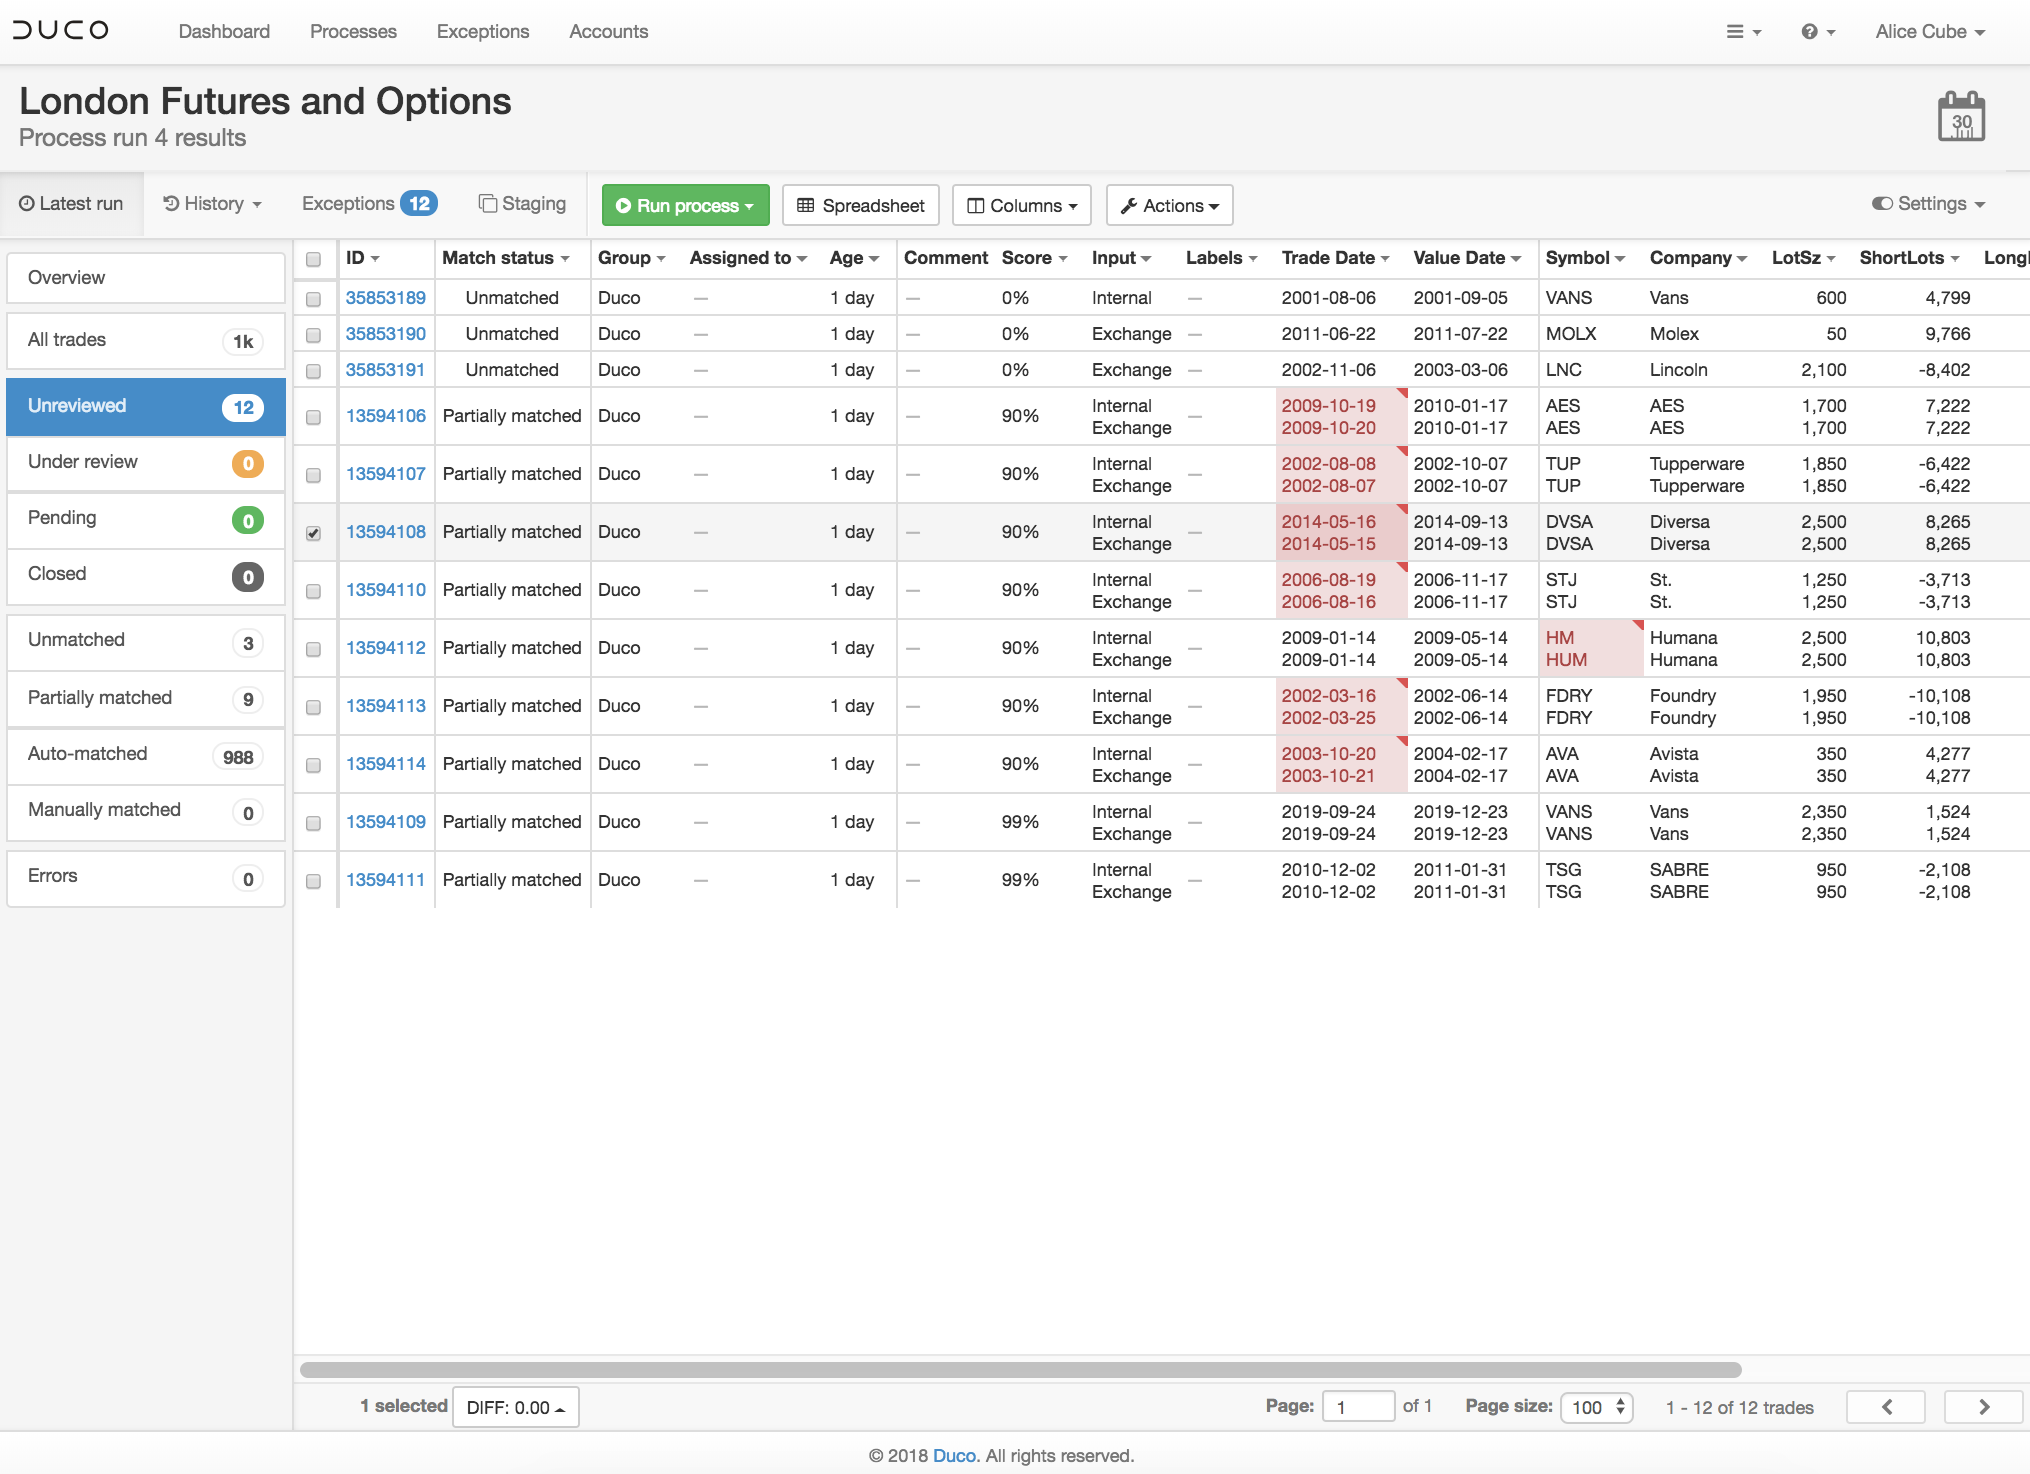Open Exceptions in top navigation
Image resolution: width=2030 pixels, height=1474 pixels.
click(483, 32)
